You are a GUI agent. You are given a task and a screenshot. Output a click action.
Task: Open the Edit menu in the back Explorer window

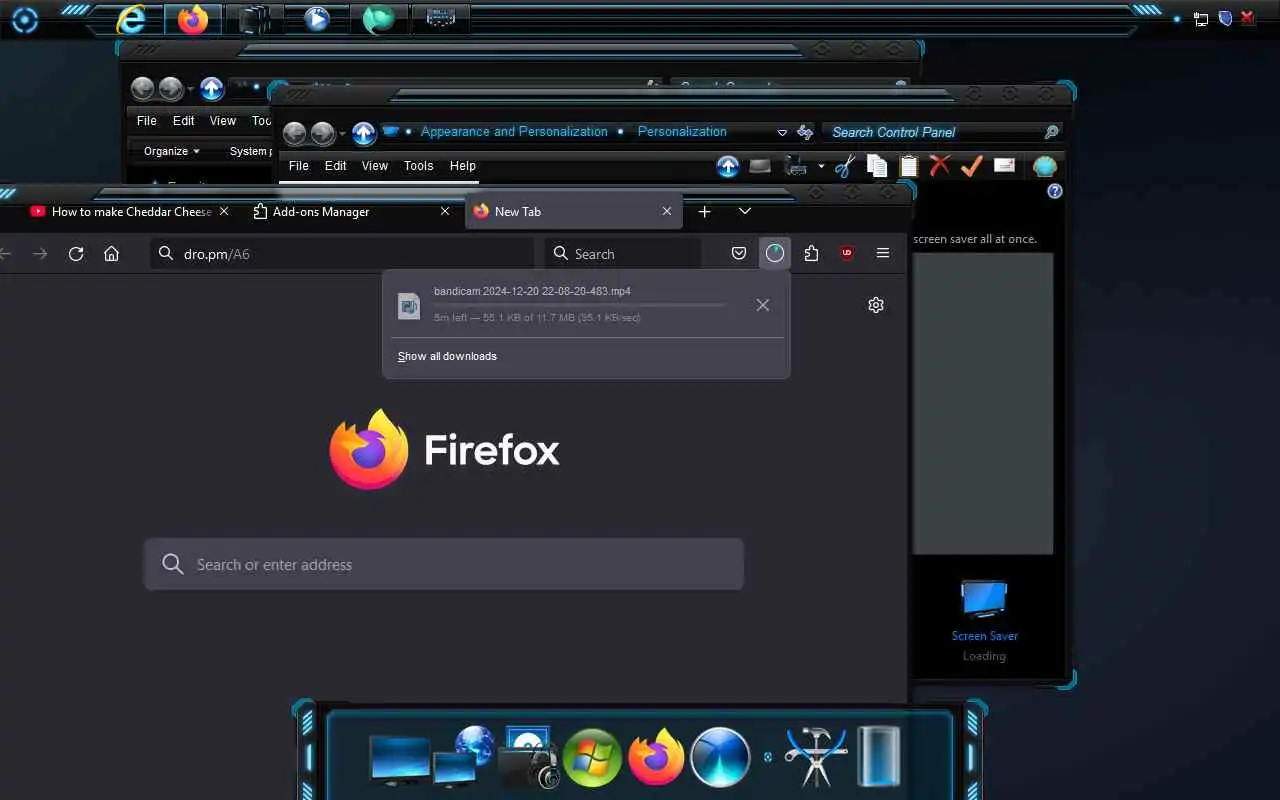point(183,121)
